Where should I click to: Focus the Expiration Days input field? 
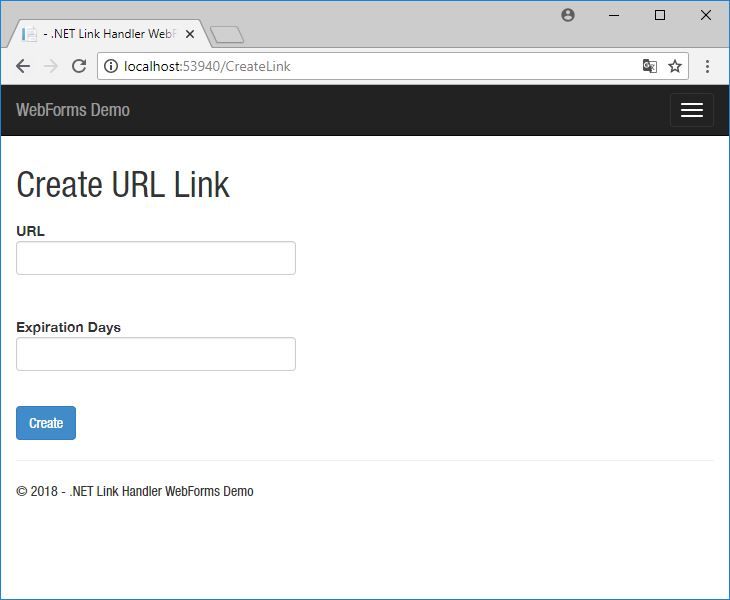coord(156,354)
